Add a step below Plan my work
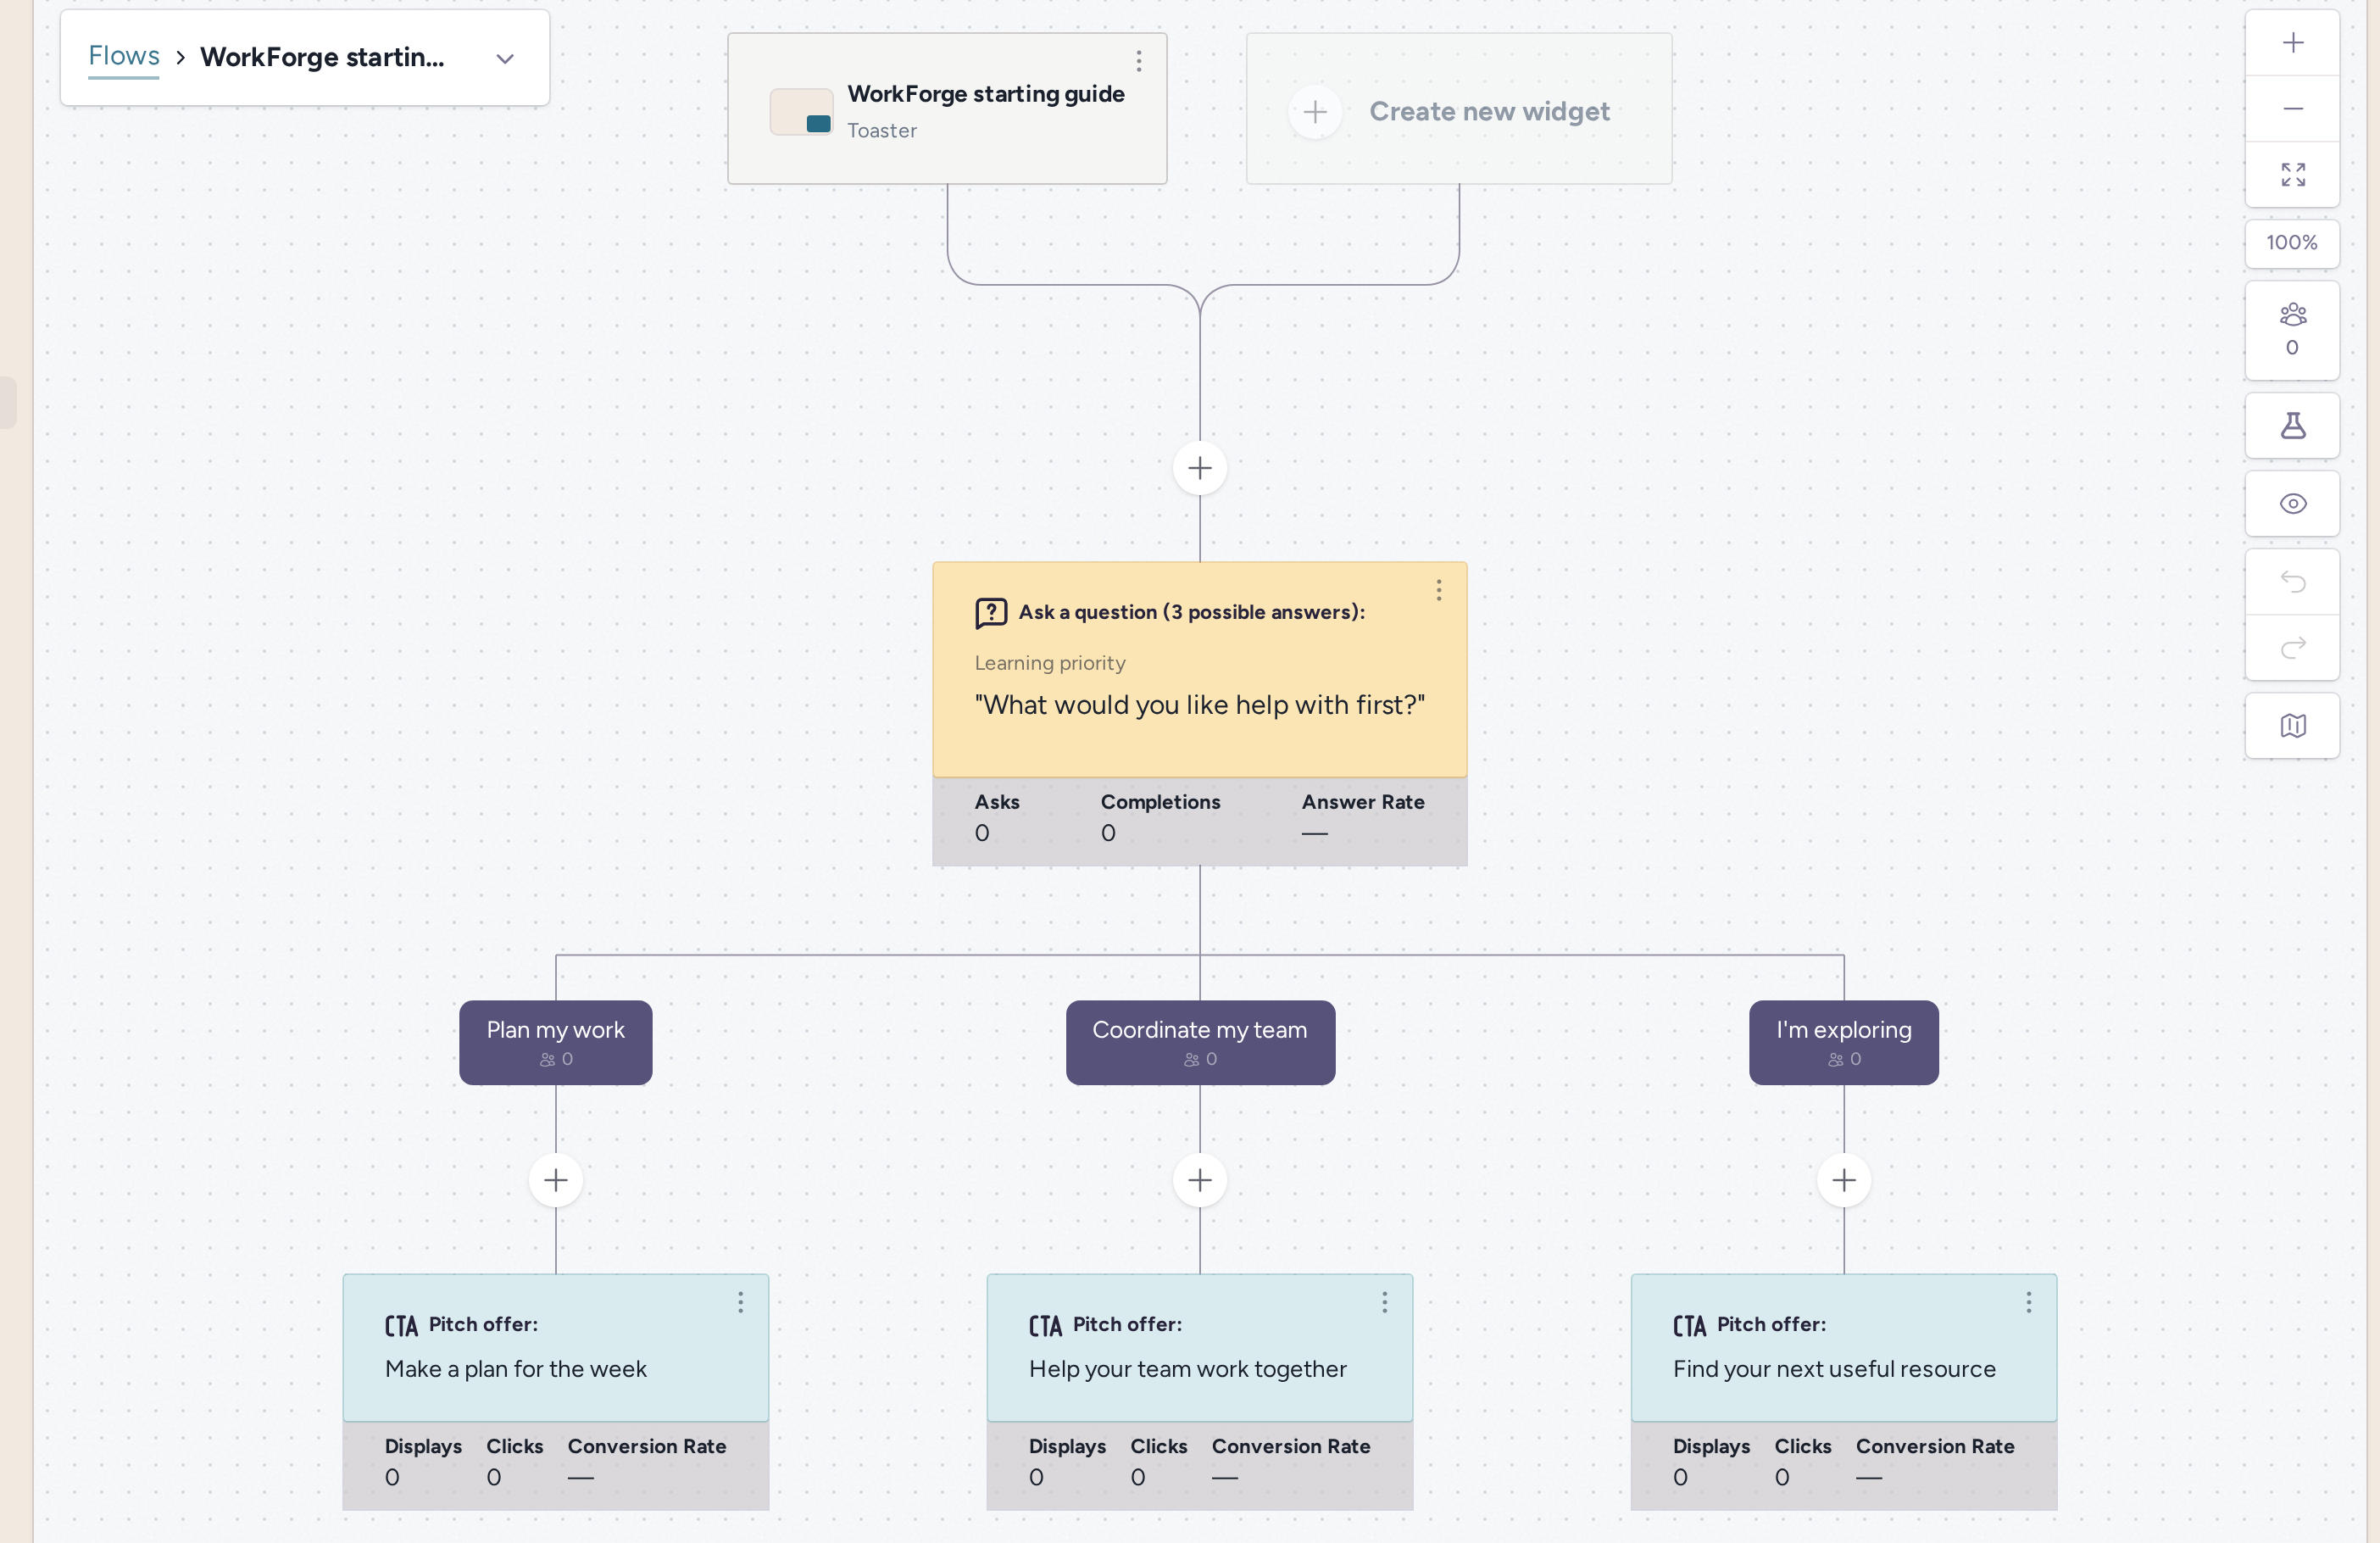 click(555, 1180)
